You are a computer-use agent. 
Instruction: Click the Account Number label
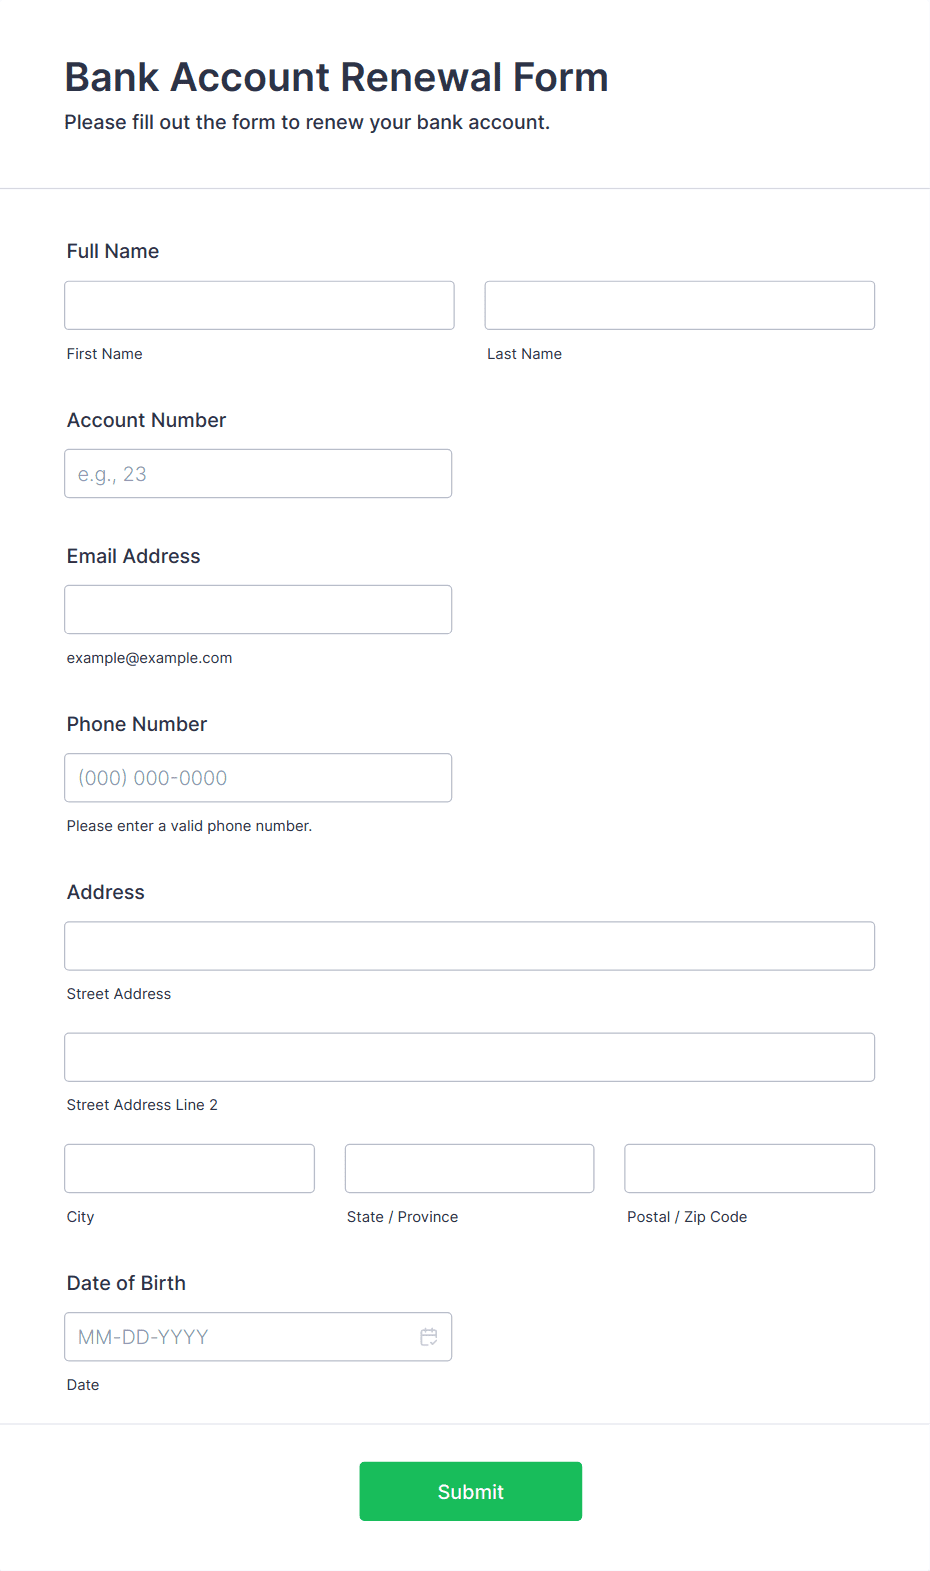click(x=146, y=420)
